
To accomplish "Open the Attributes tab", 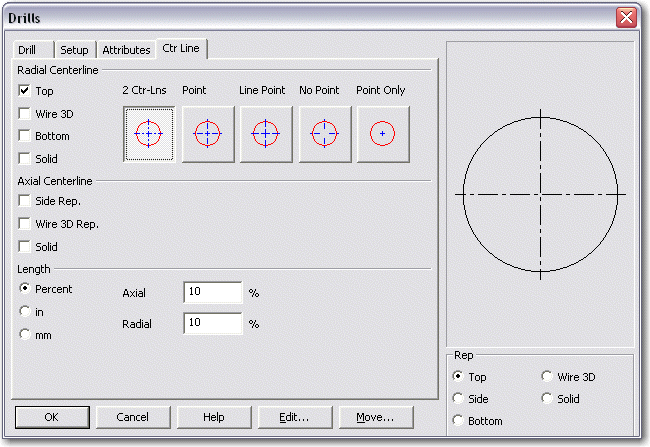I will coord(126,50).
